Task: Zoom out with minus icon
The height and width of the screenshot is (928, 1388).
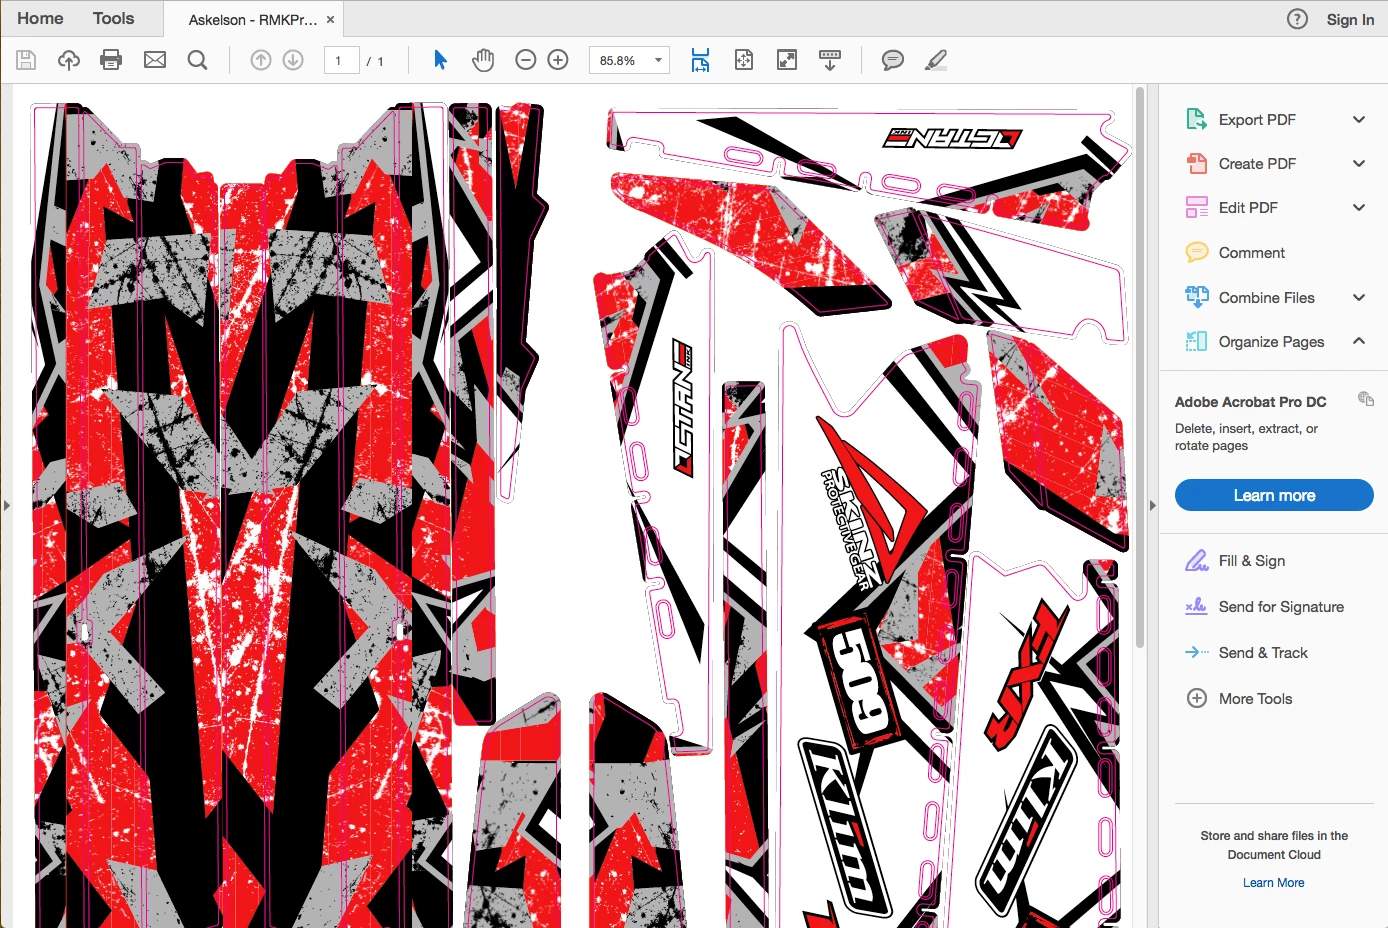Action: pos(526,60)
